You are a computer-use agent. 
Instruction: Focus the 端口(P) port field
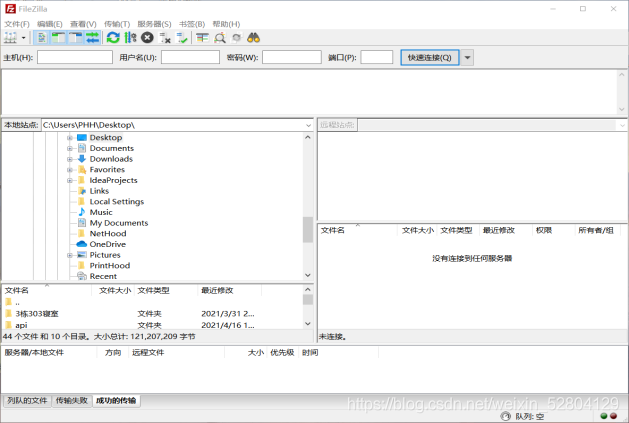point(376,57)
